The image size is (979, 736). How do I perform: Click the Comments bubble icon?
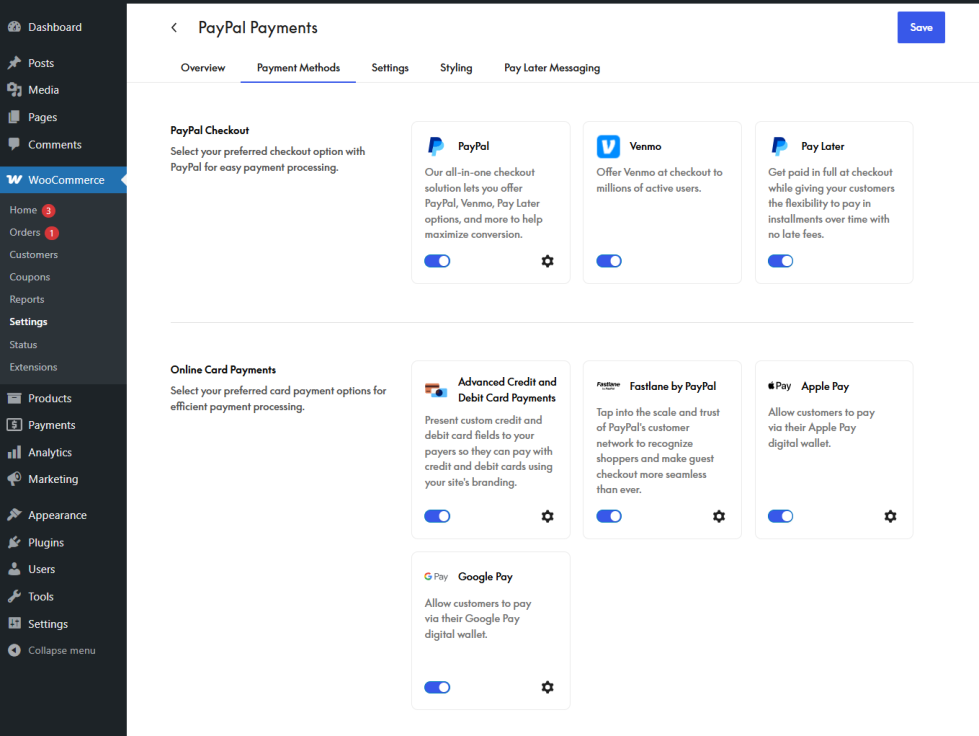click(14, 144)
